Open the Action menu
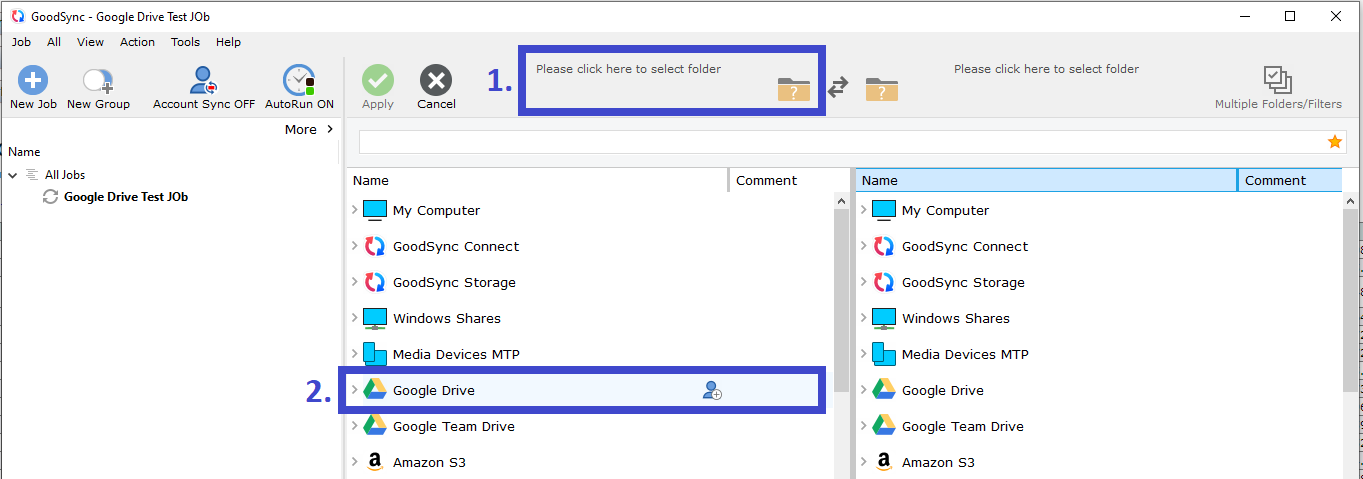The height and width of the screenshot is (479, 1363). point(137,42)
